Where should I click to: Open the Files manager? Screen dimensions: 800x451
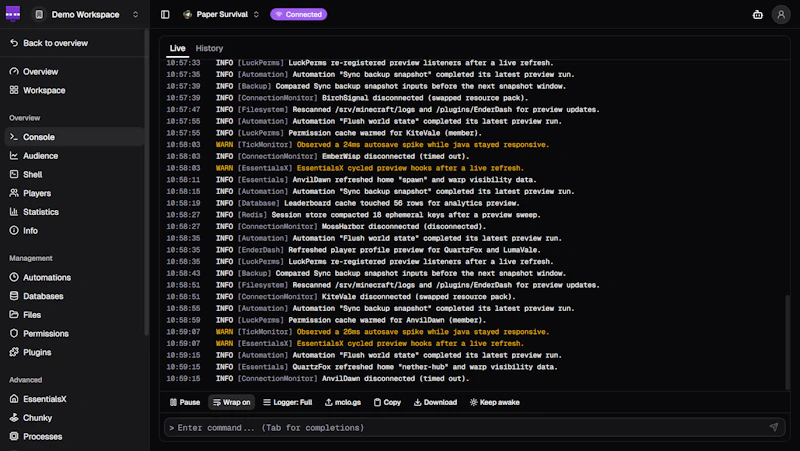74,315
